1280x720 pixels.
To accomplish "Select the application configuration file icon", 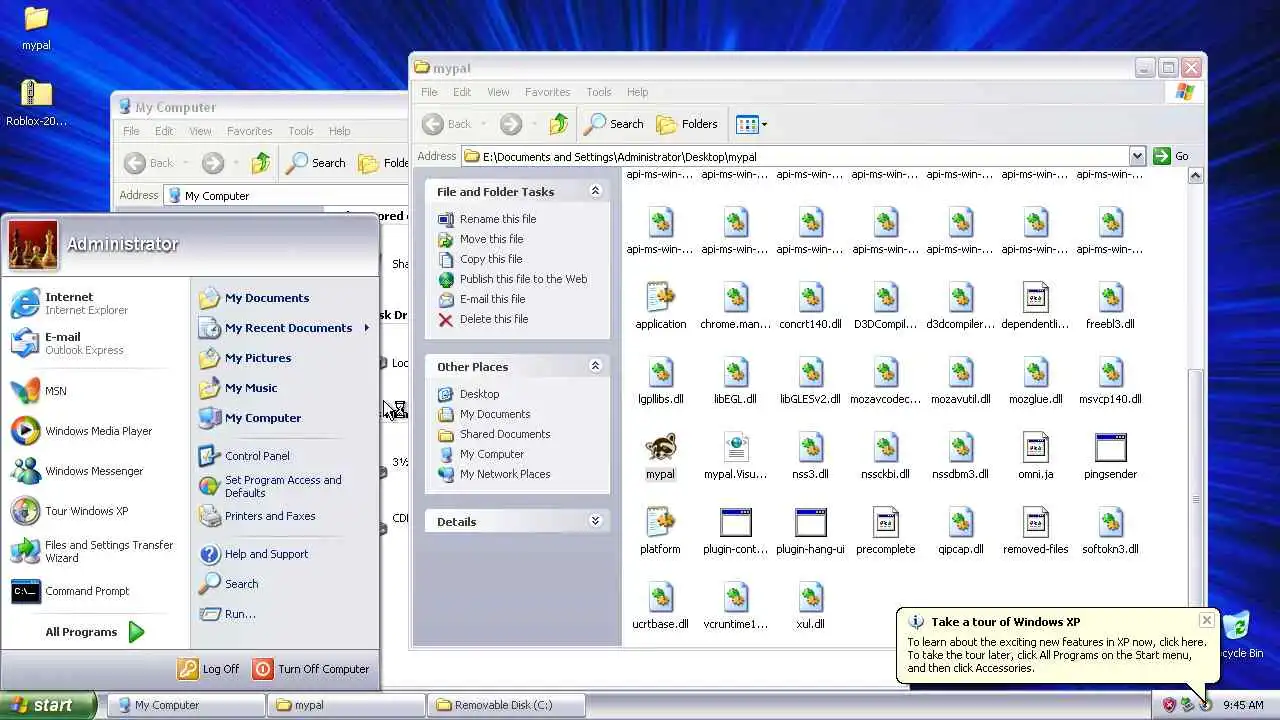I will pos(660,297).
